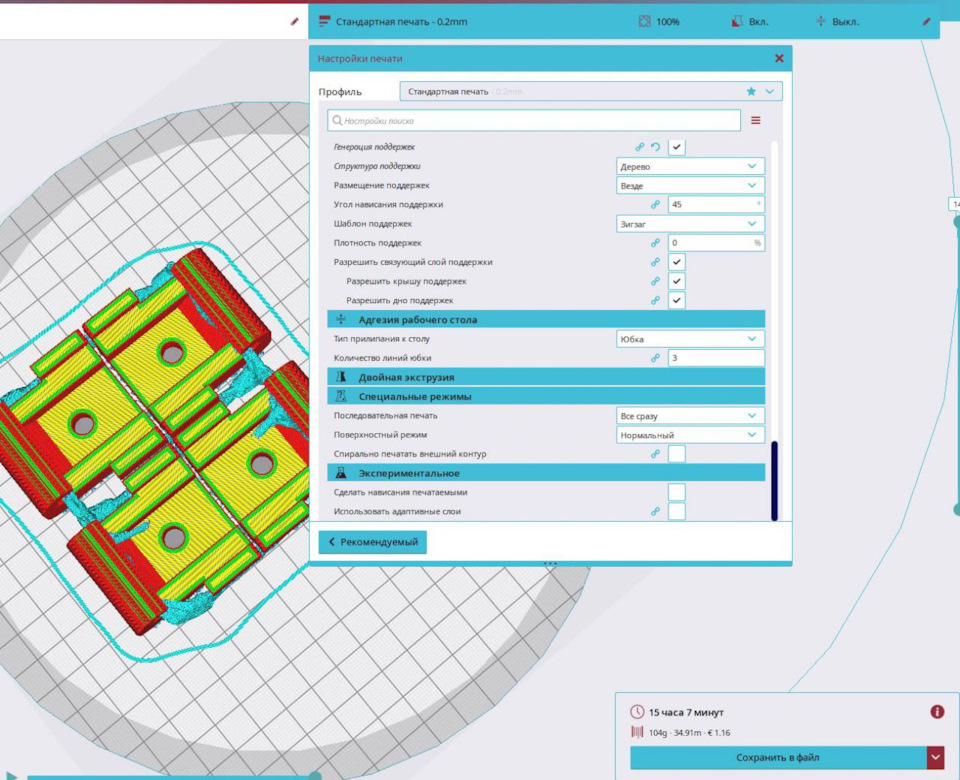Click the infill 100% icon in header

pos(644,21)
